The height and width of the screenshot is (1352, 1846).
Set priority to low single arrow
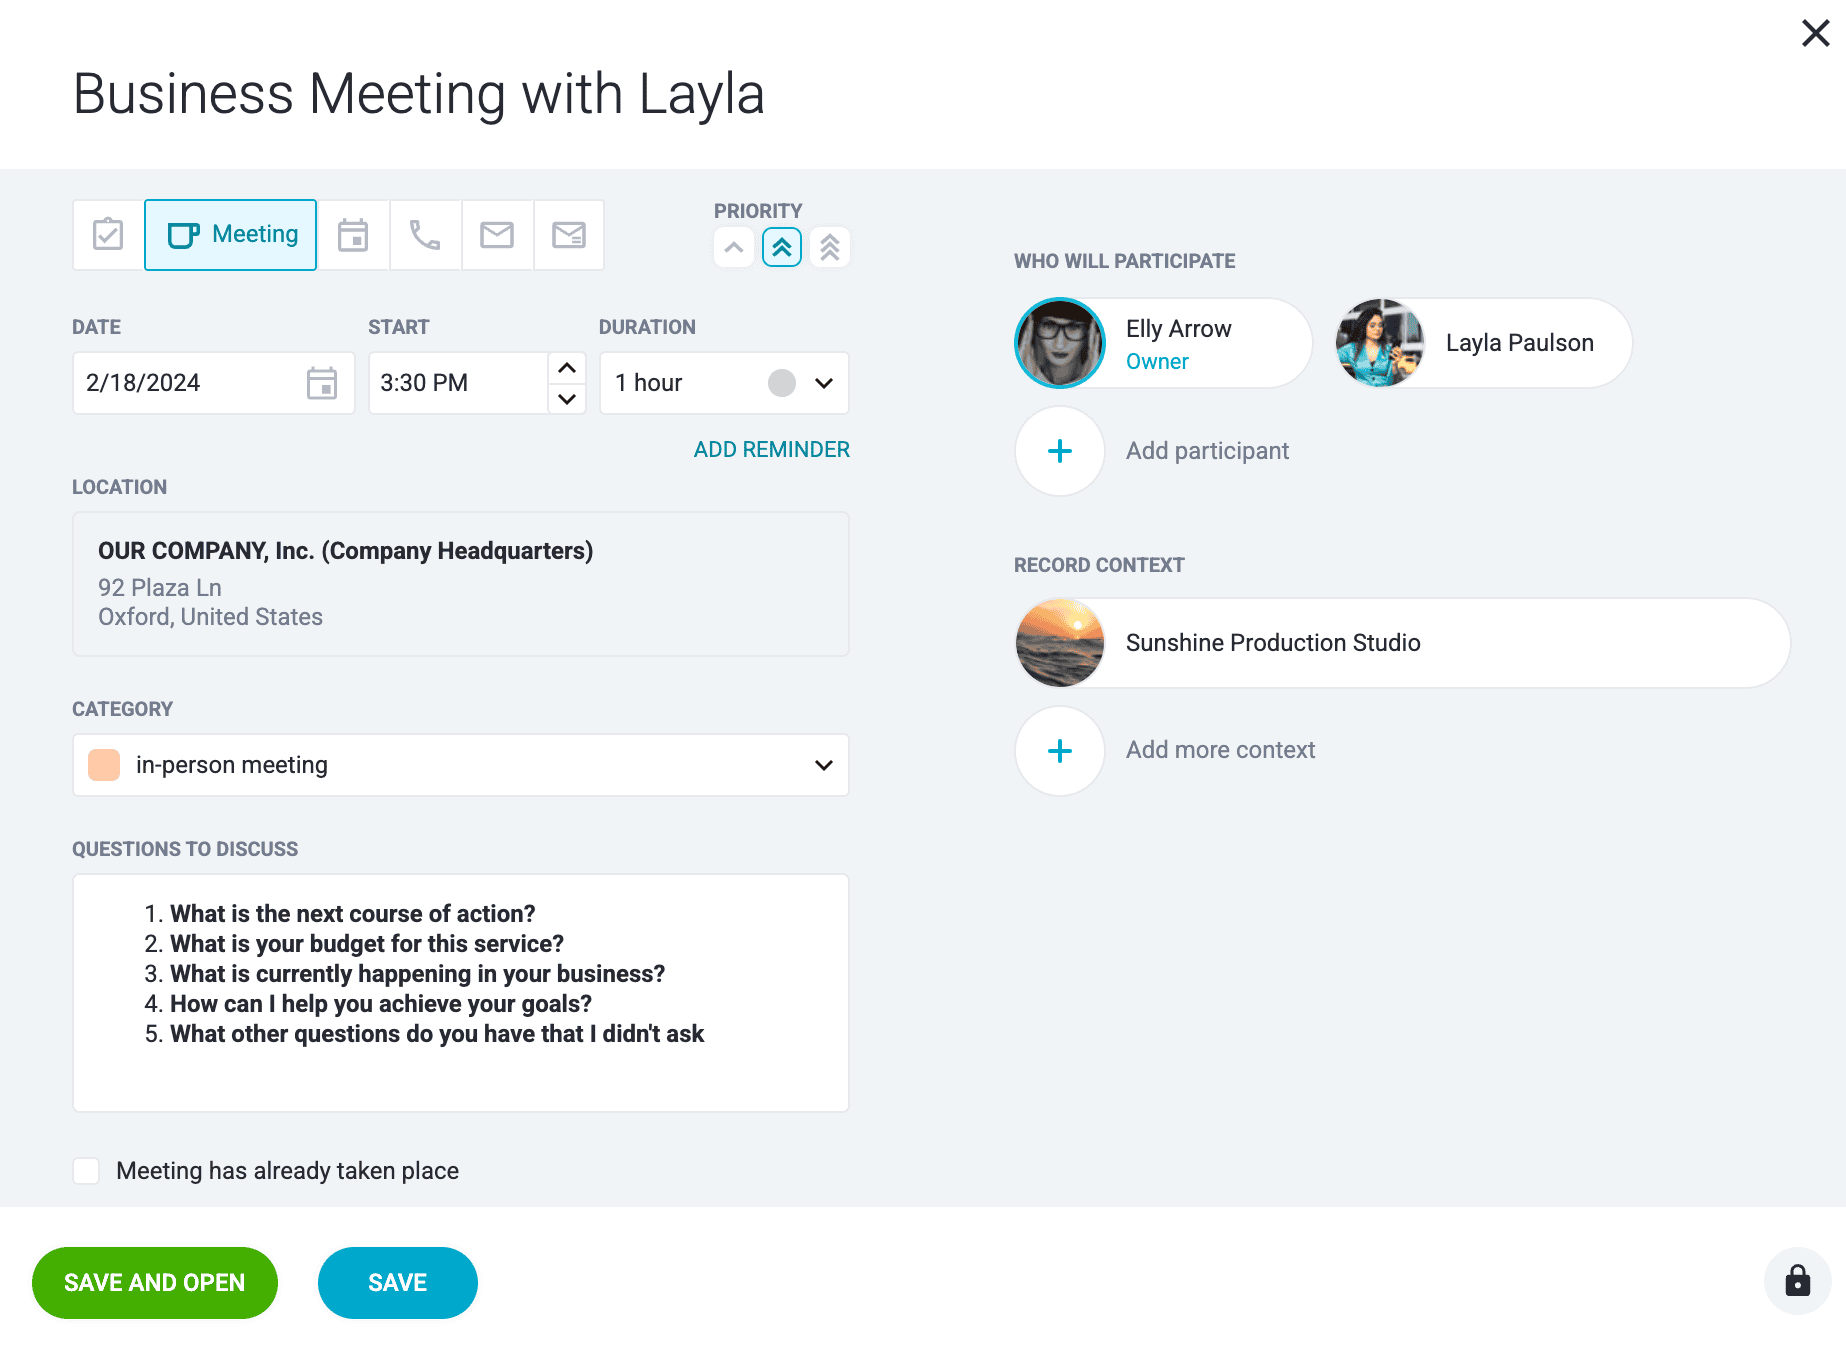pos(734,247)
